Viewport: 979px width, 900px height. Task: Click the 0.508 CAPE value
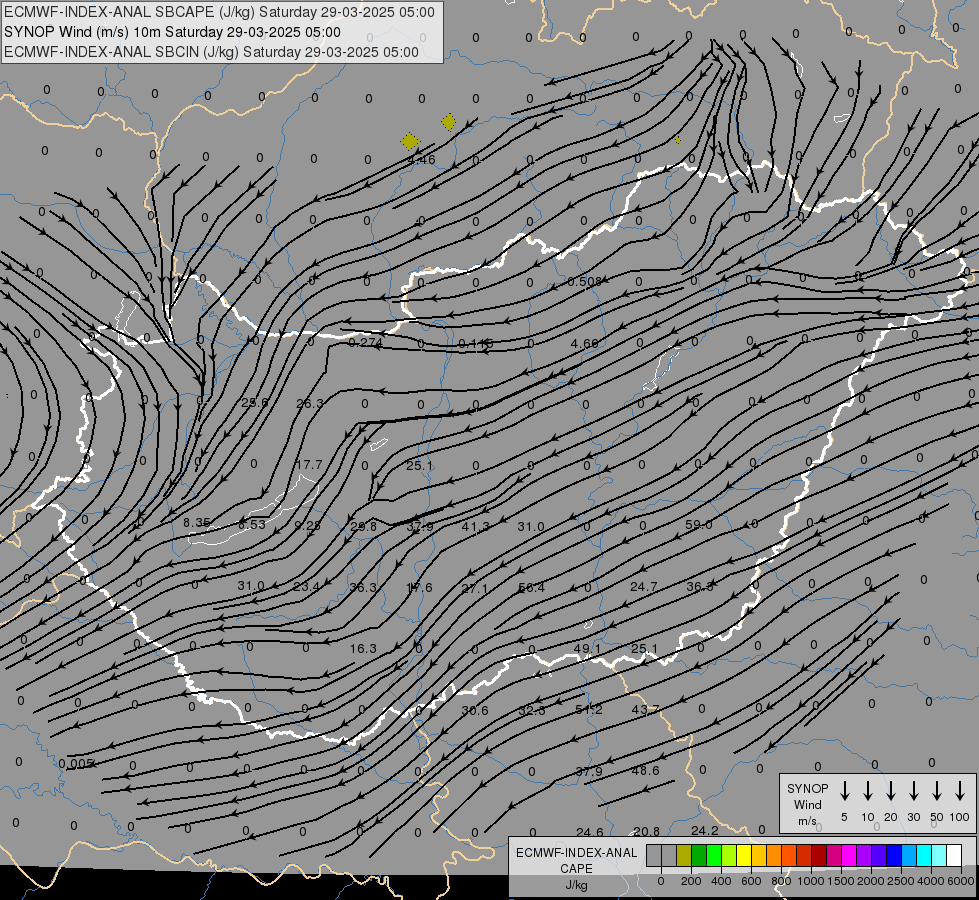click(x=584, y=282)
